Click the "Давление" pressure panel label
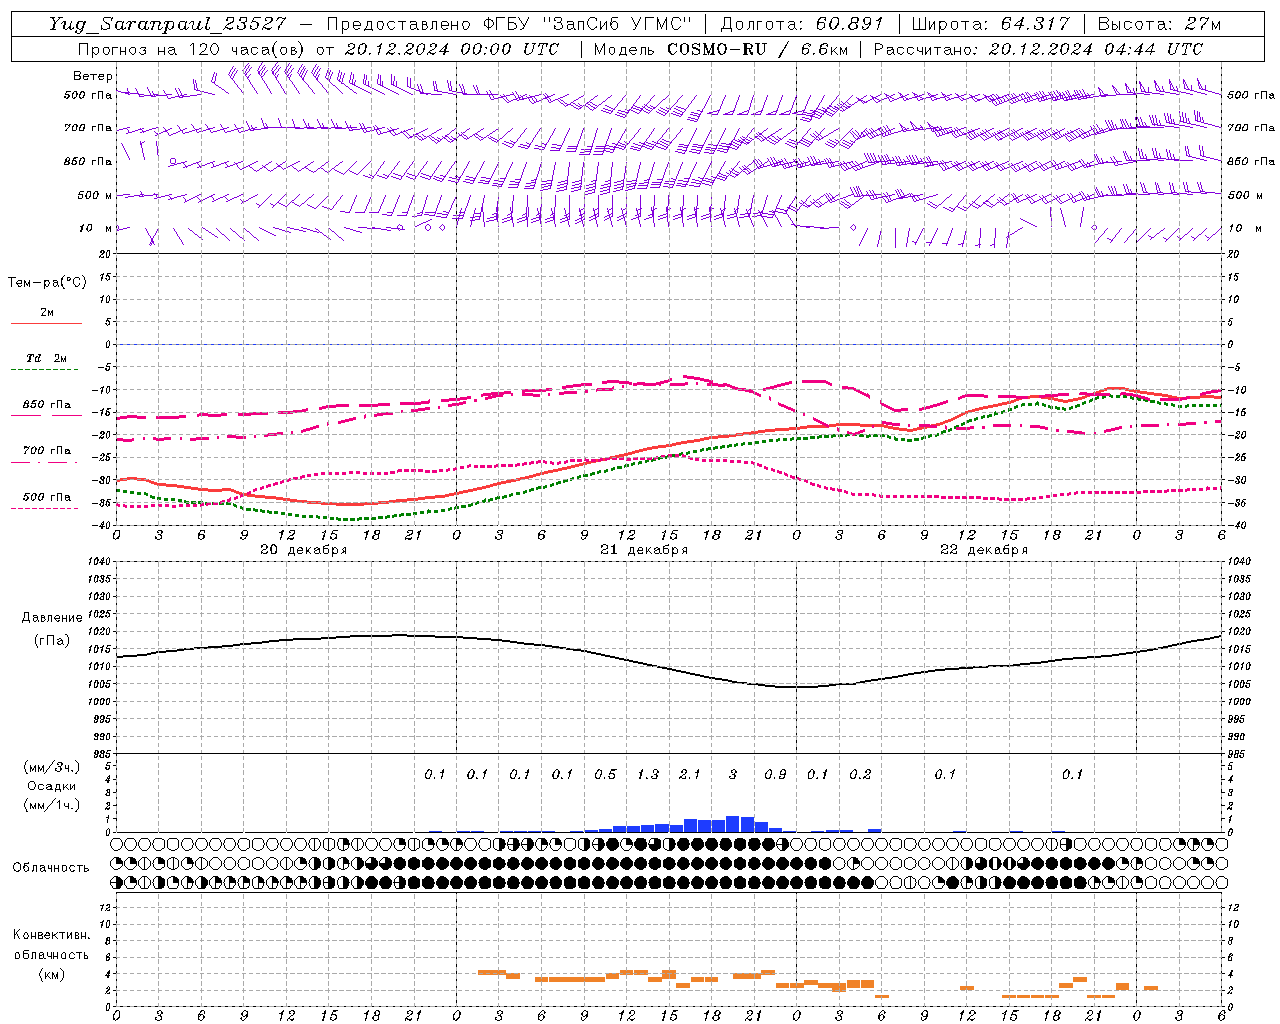The height and width of the screenshot is (1024, 1280). [x=52, y=618]
